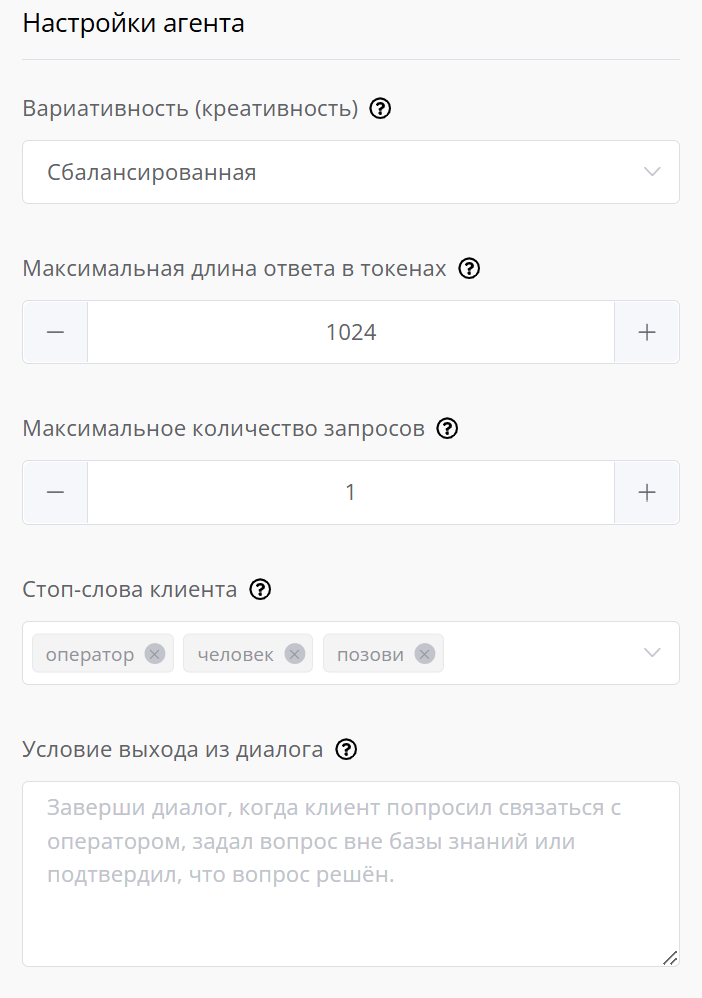Select the 'оператор' tag label
The image size is (702, 998).
(x=90, y=654)
